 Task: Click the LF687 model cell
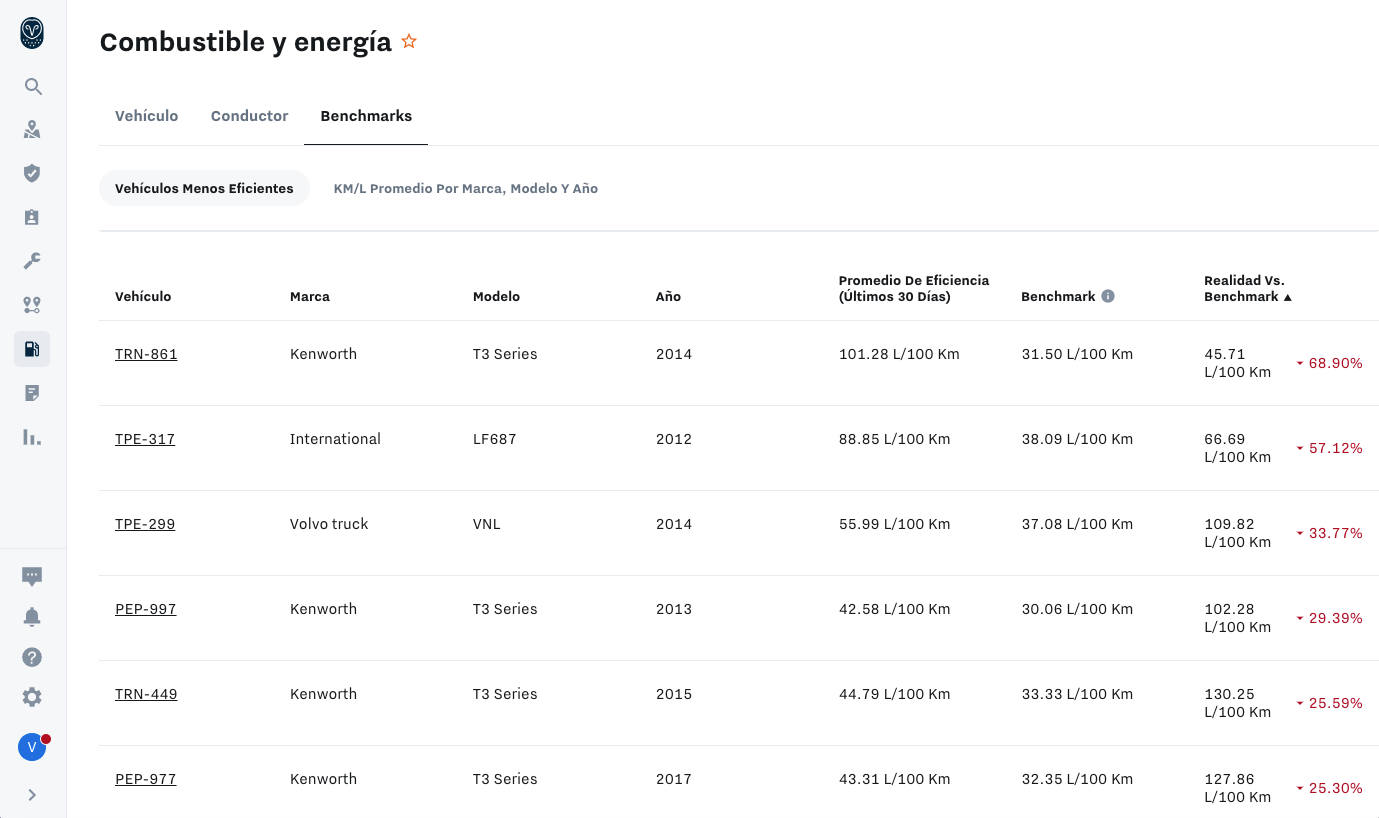tap(495, 439)
